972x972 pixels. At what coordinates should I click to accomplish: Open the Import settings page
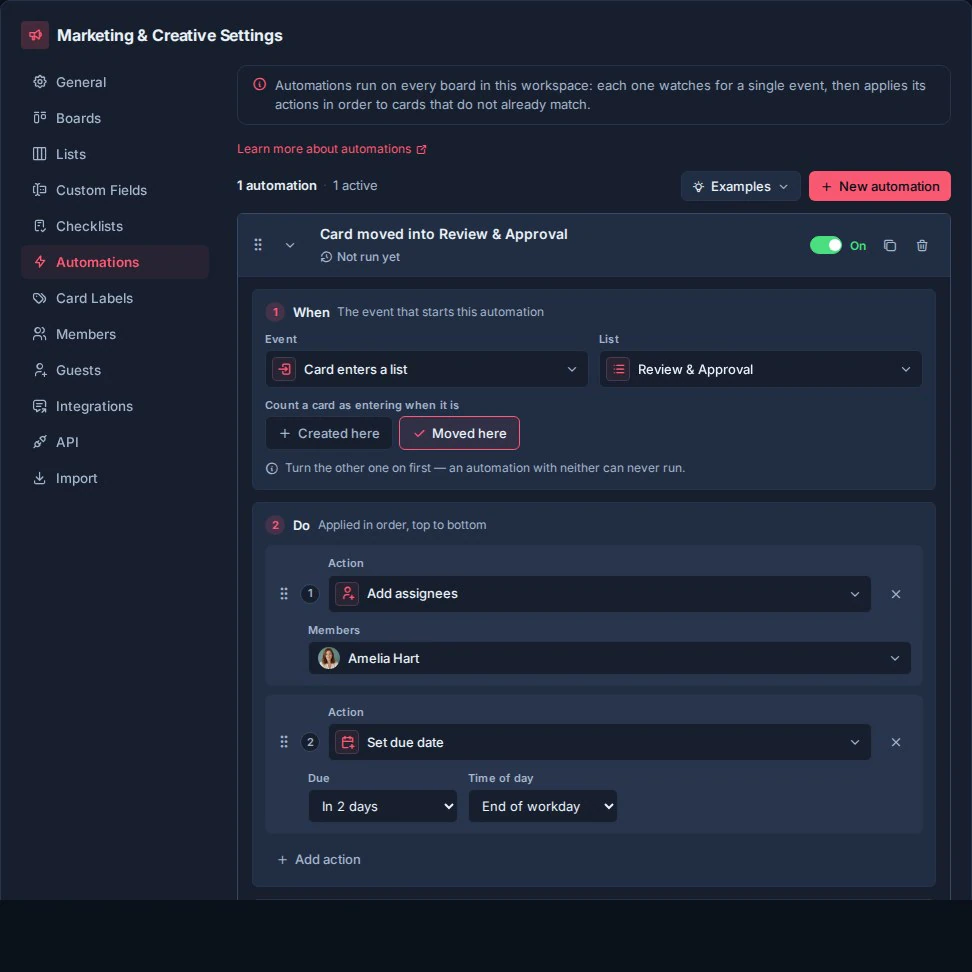115,478
